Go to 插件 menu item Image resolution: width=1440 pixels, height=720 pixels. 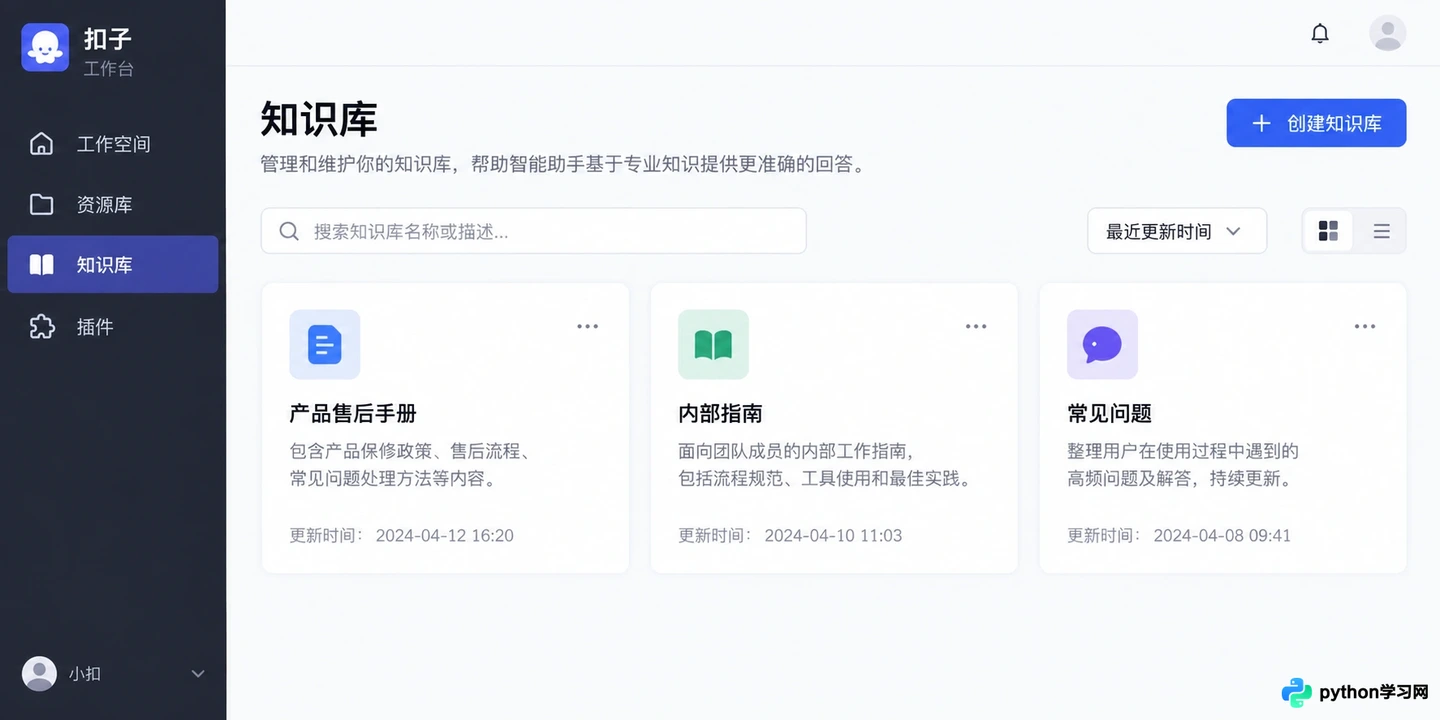112,326
